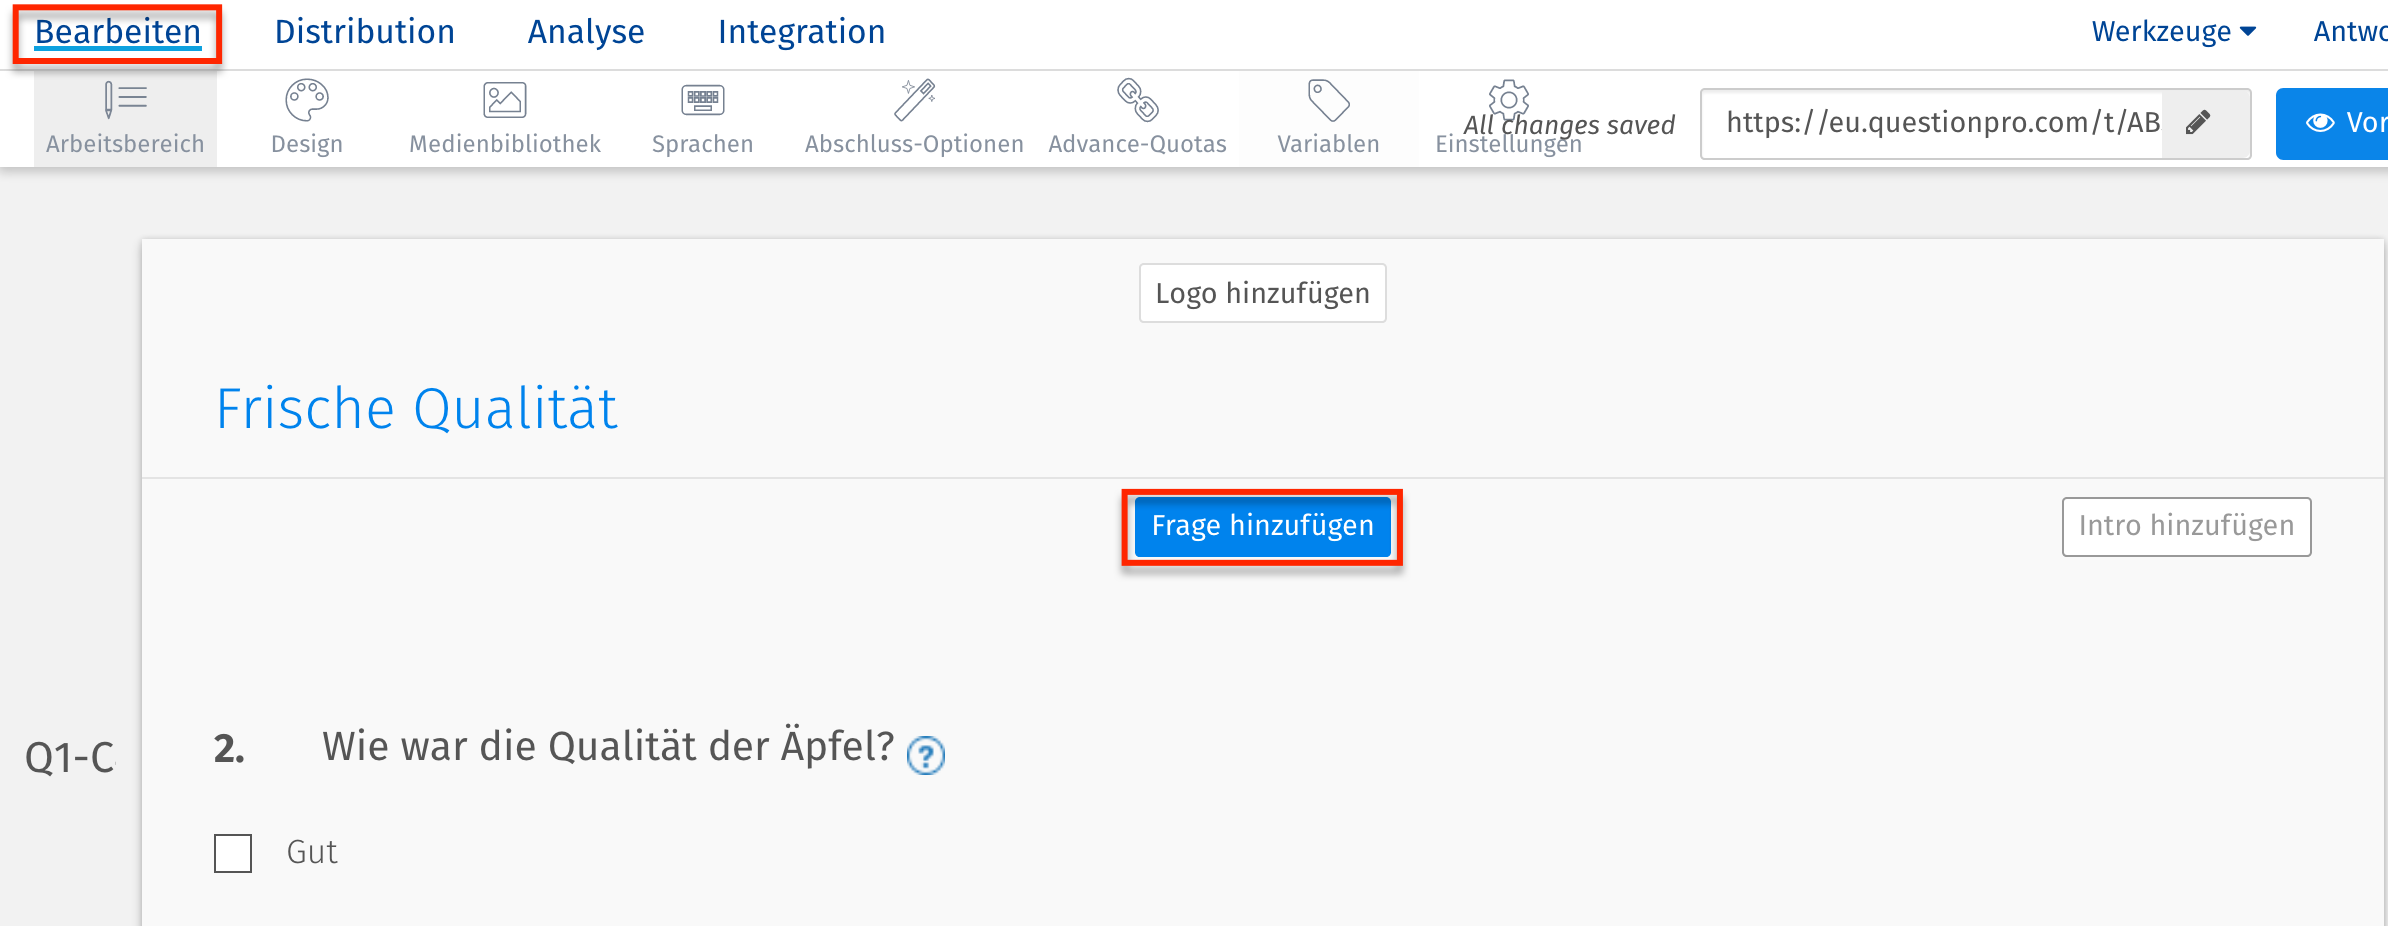Switch to the Distribution tab
Screen dimensions: 2388x926
point(364,31)
